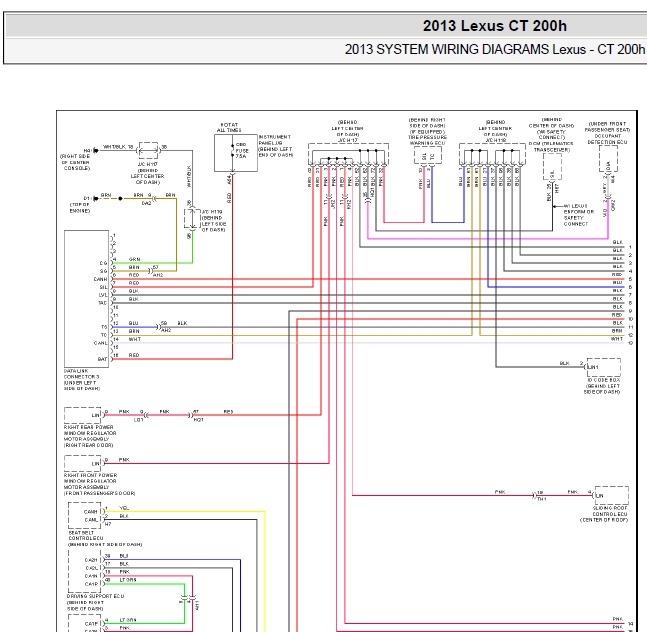This screenshot has width=647, height=632.
Task: Click the "BAT" pin on data link connector
Action: click(x=102, y=359)
